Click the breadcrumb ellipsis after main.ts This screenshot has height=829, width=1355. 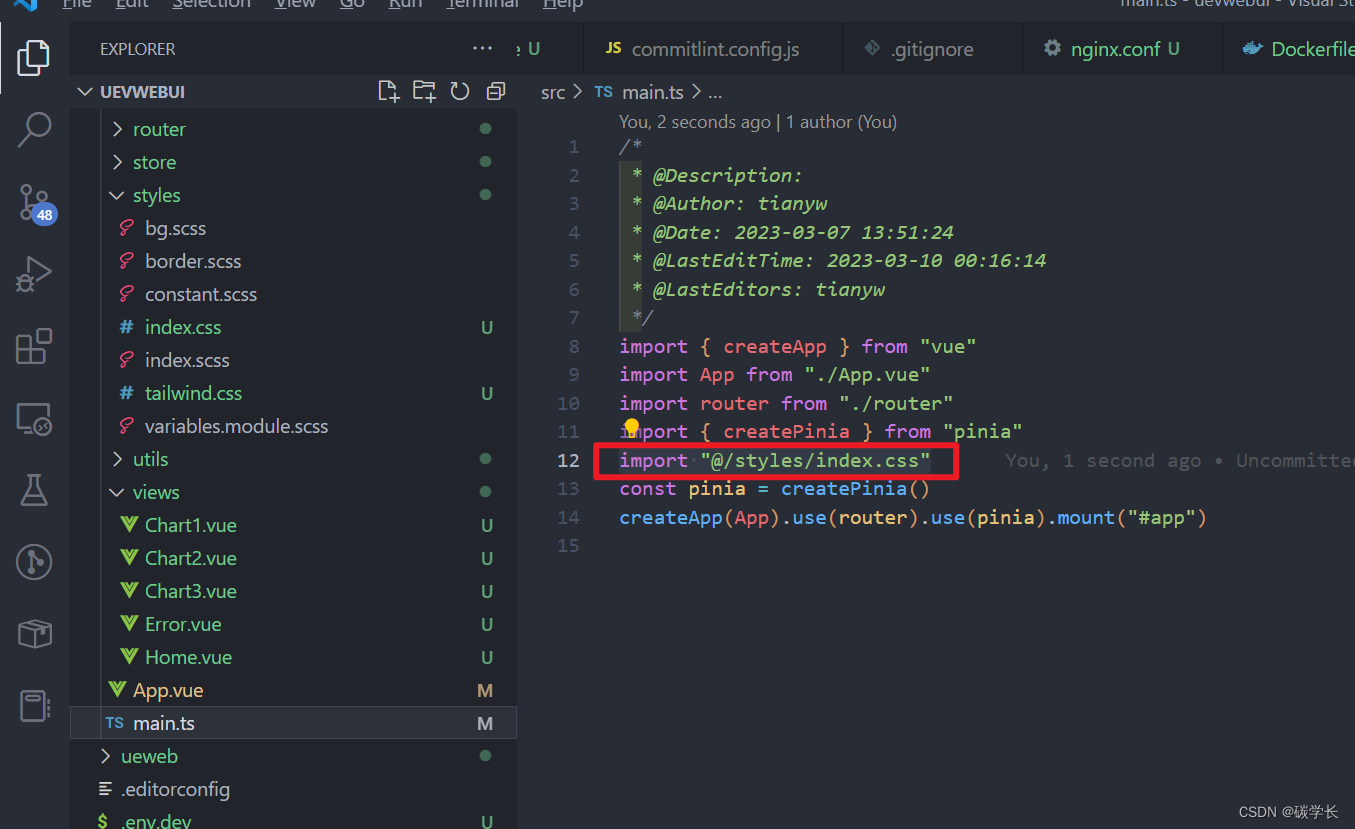(x=715, y=92)
